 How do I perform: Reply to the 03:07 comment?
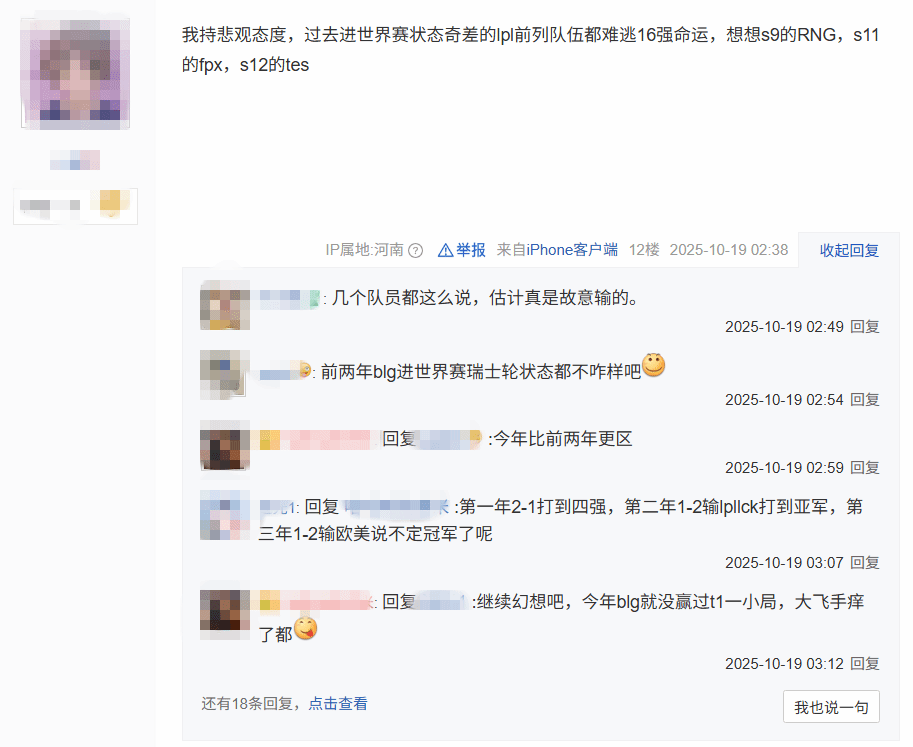coord(865,562)
